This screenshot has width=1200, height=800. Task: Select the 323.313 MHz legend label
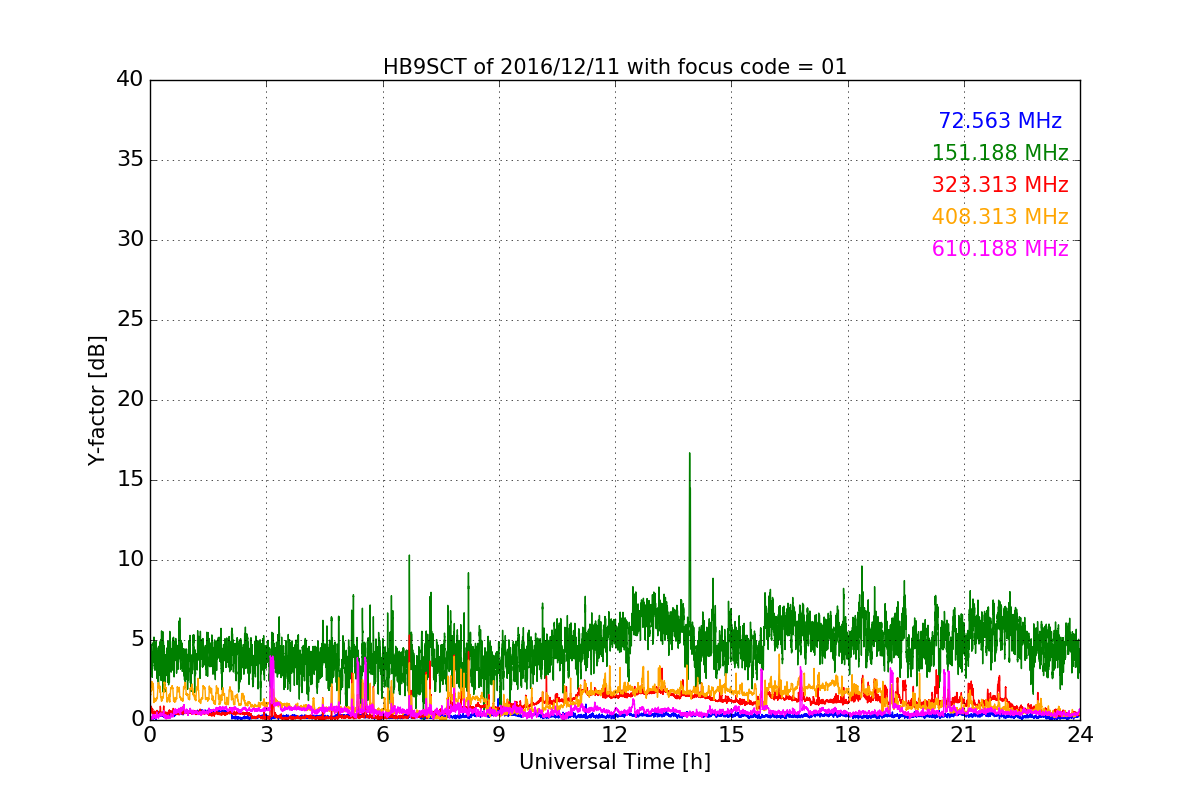click(x=1000, y=185)
